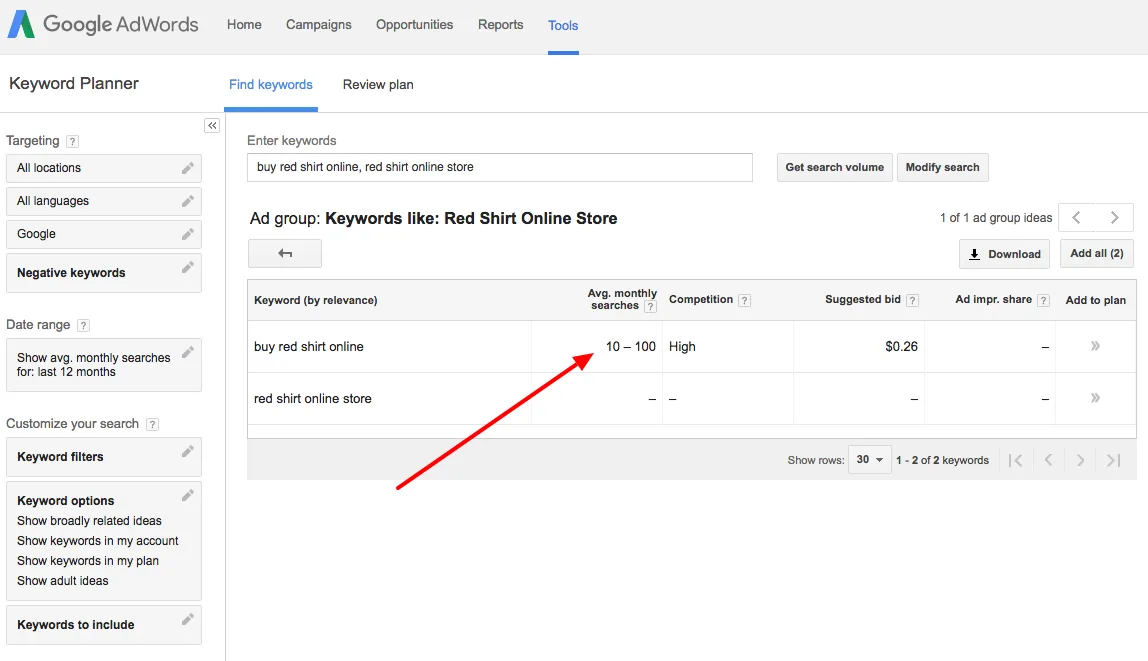This screenshot has width=1148, height=661.
Task: Click Show broadly related ideas
Action: (89, 520)
